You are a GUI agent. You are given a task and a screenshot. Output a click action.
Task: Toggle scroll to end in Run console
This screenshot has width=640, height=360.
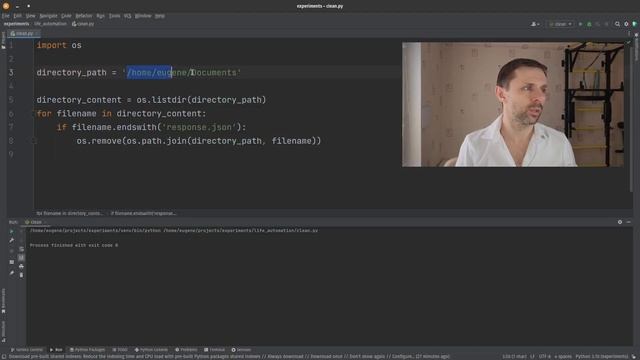point(21,258)
